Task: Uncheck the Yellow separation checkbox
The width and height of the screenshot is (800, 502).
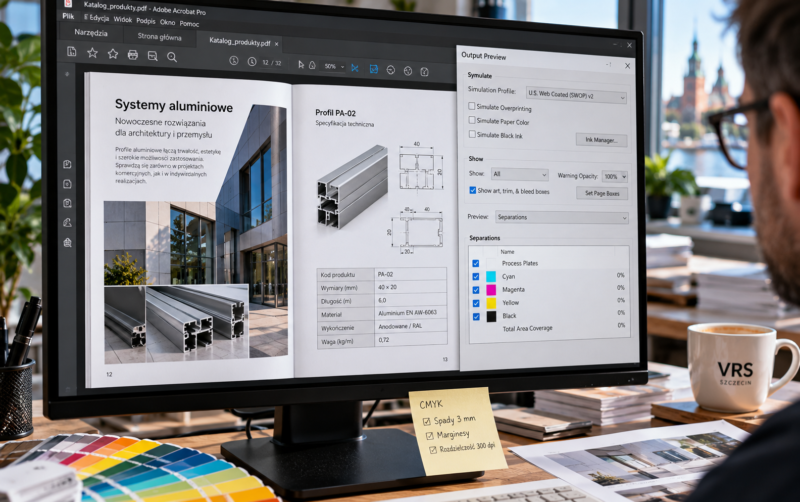Action: (x=476, y=303)
